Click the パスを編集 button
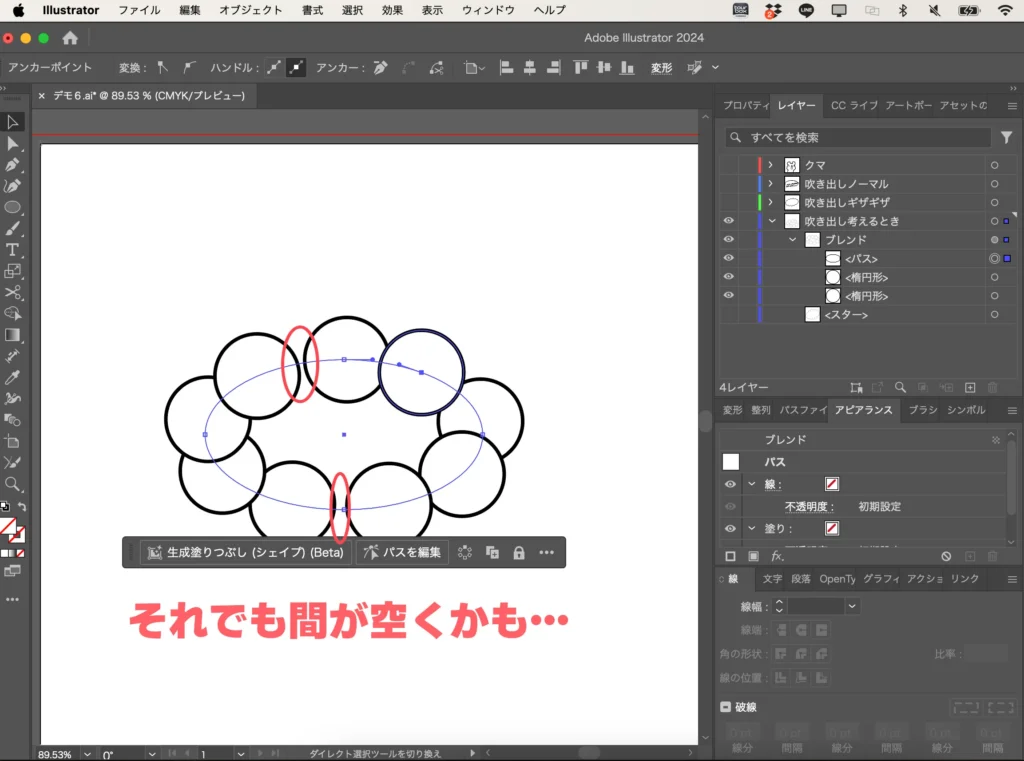This screenshot has width=1024, height=761. [401, 552]
